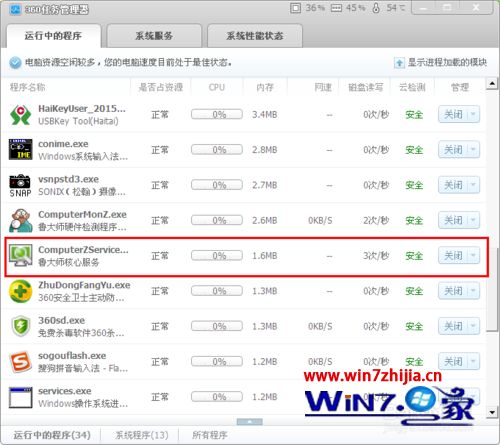The height and width of the screenshot is (445, 500).
Task: Click the ComputerZService monitor icon
Action: 21,256
